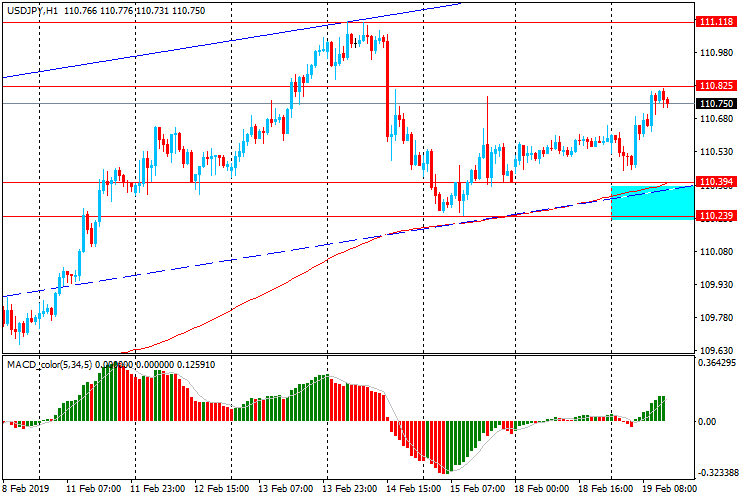Select the 110.825 resistance price label

716,85
